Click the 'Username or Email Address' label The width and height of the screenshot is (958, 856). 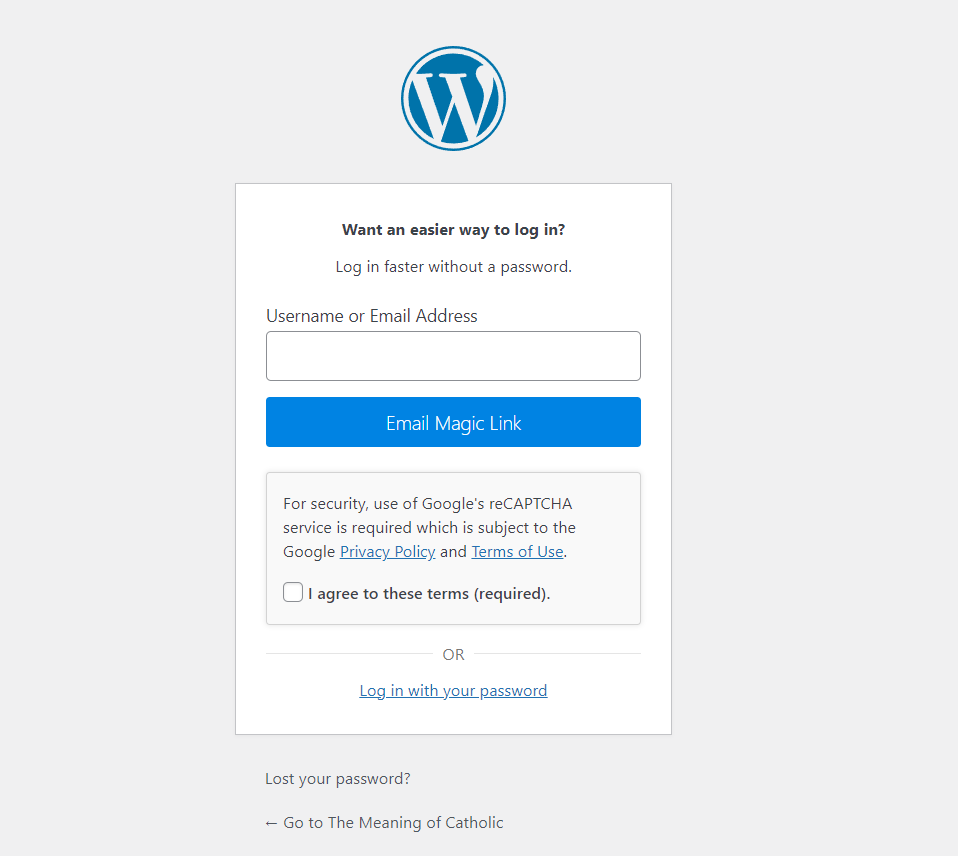click(x=371, y=316)
